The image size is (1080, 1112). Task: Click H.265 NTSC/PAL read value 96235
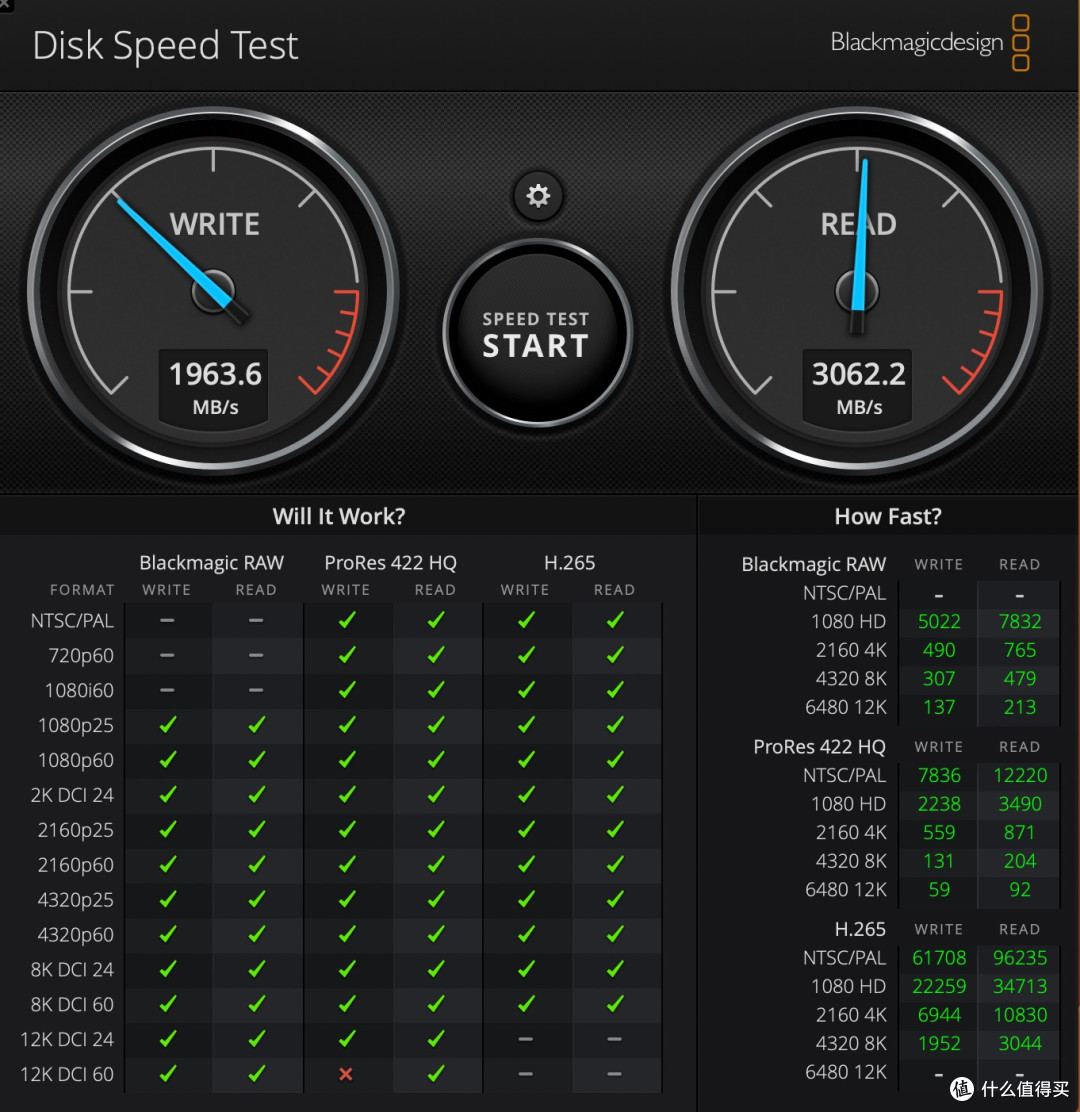tap(1020, 957)
